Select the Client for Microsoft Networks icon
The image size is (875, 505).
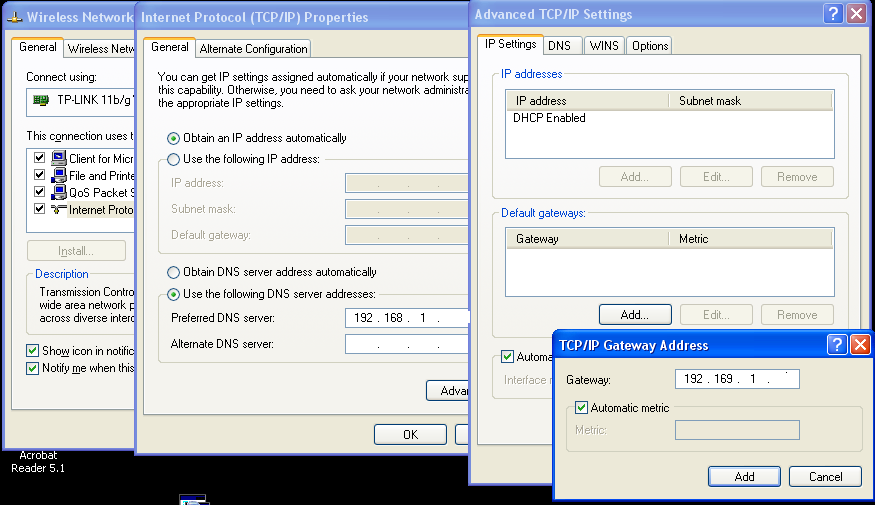coord(59,158)
